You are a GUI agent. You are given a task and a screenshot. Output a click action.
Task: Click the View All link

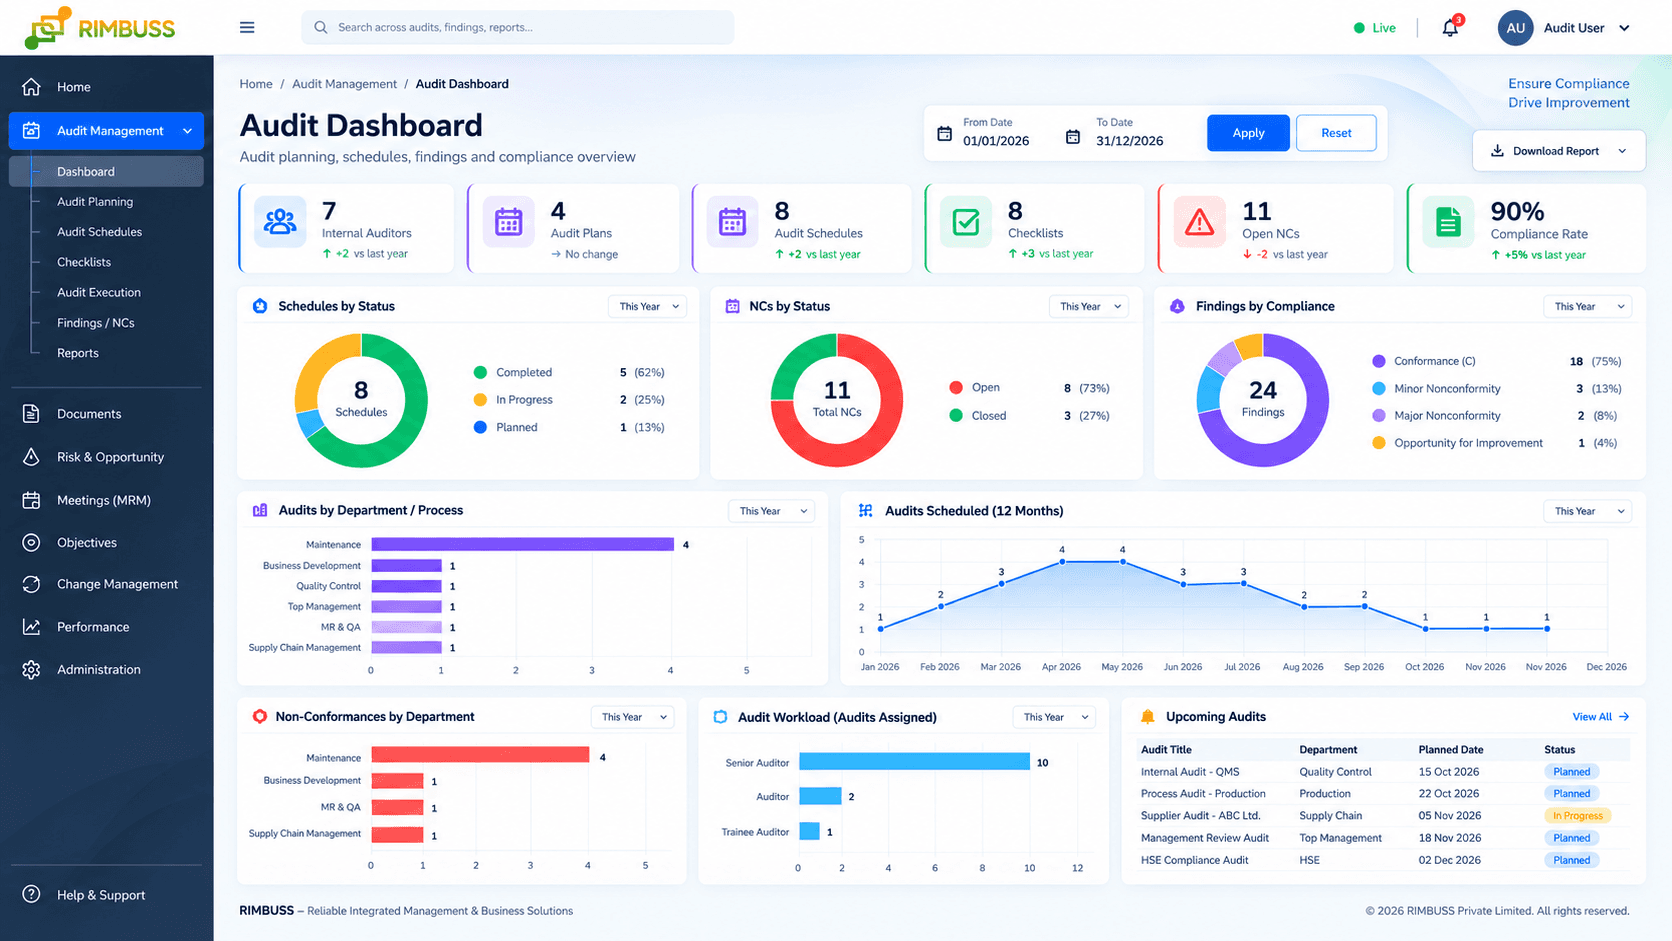coord(1601,717)
